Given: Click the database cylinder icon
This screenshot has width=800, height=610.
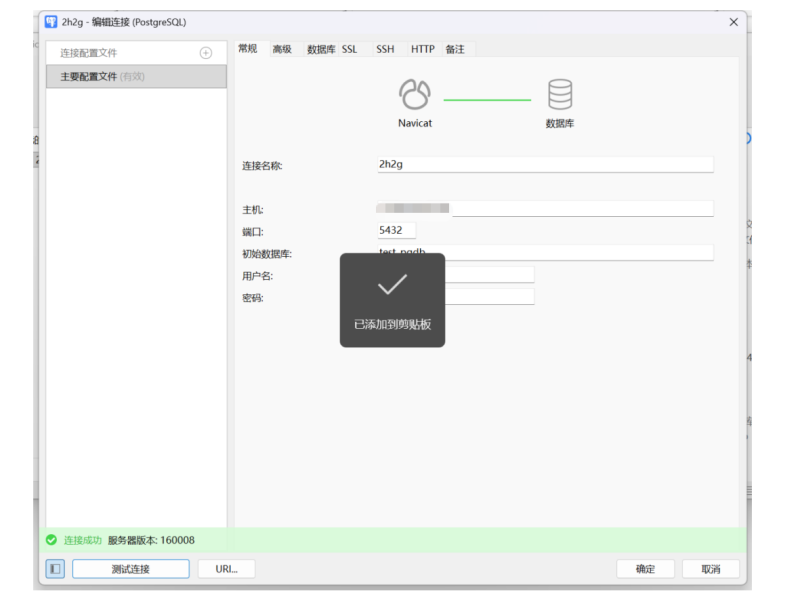Looking at the screenshot, I should tap(560, 94).
